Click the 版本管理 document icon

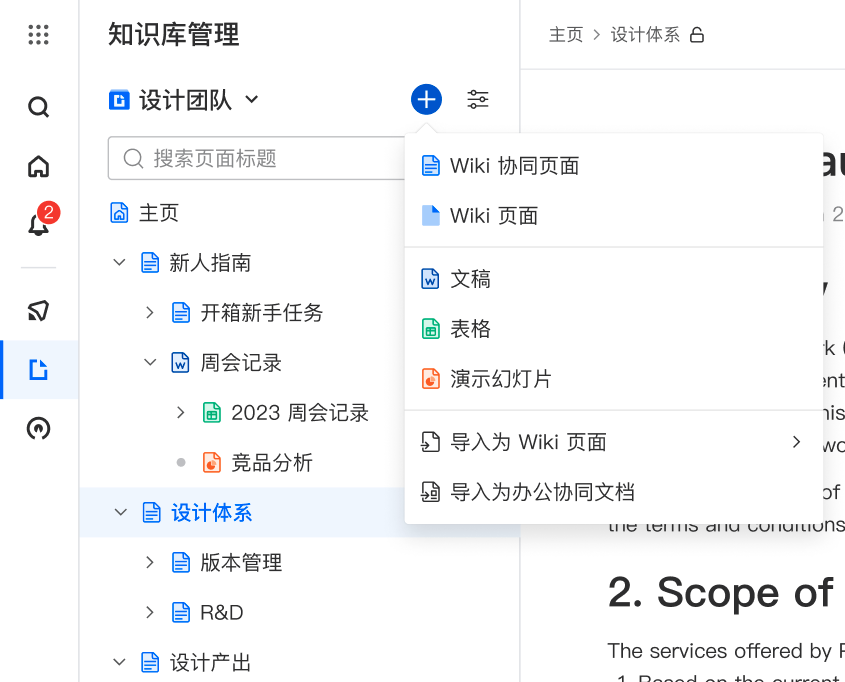coord(181,562)
